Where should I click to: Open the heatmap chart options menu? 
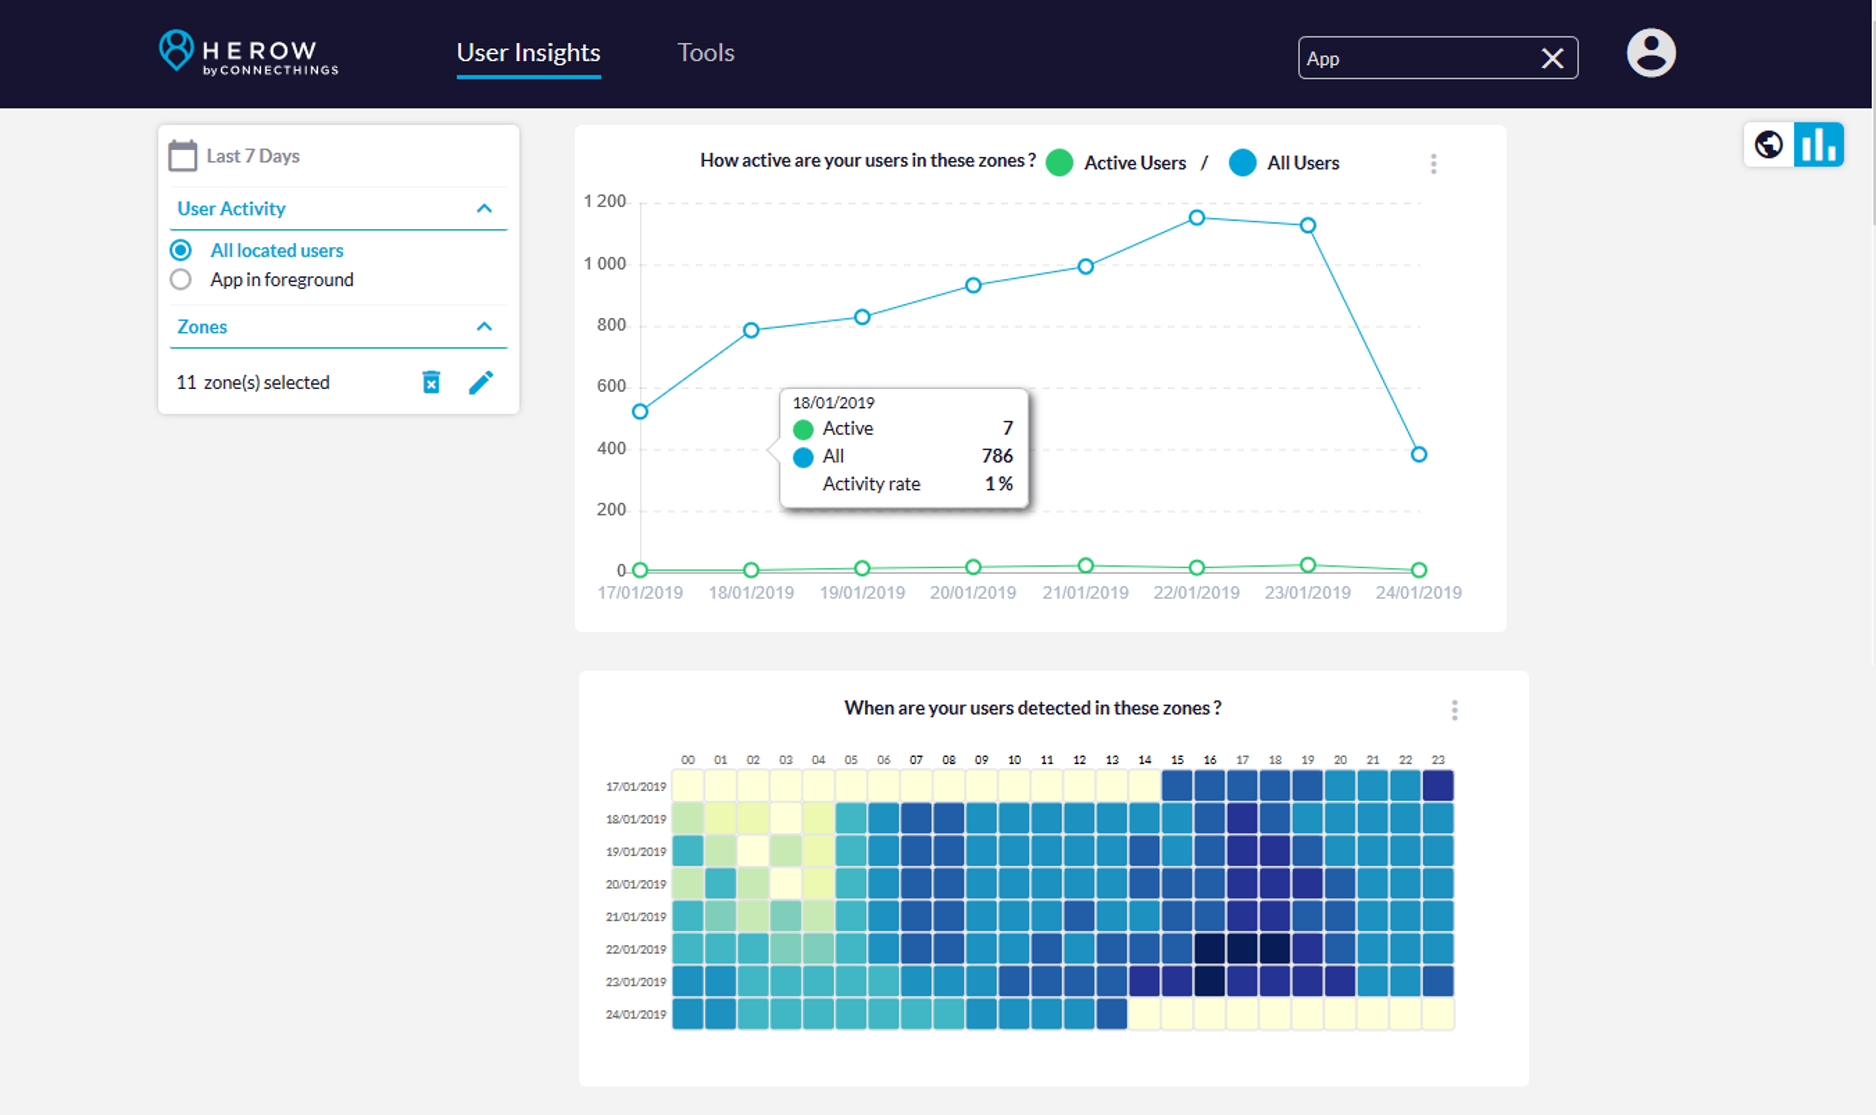pyautogui.click(x=1455, y=710)
